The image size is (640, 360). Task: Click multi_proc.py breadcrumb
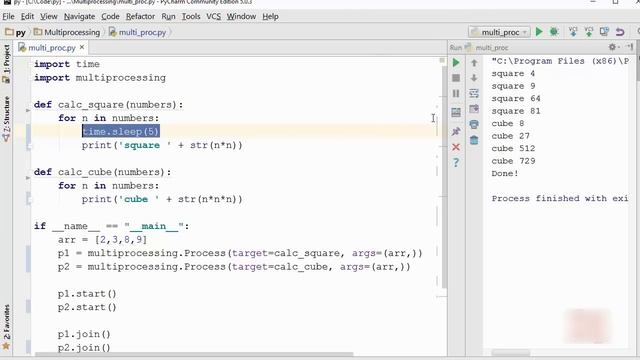[x=138, y=32]
